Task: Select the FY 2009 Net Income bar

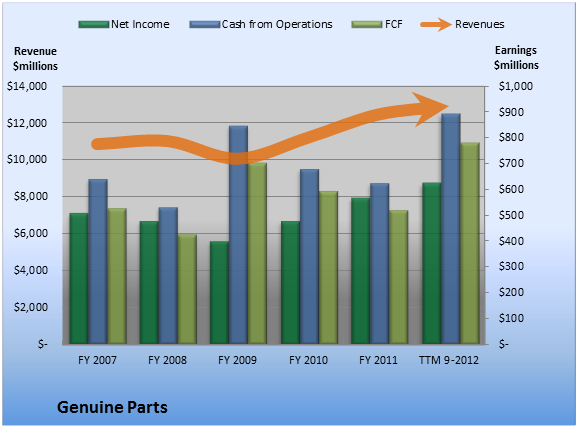Action: (x=219, y=293)
